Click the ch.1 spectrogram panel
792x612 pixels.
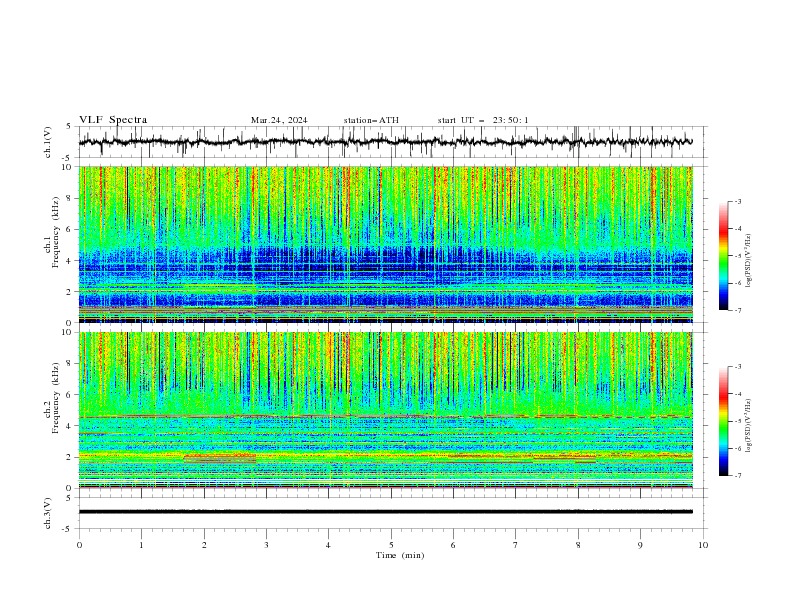(386, 244)
